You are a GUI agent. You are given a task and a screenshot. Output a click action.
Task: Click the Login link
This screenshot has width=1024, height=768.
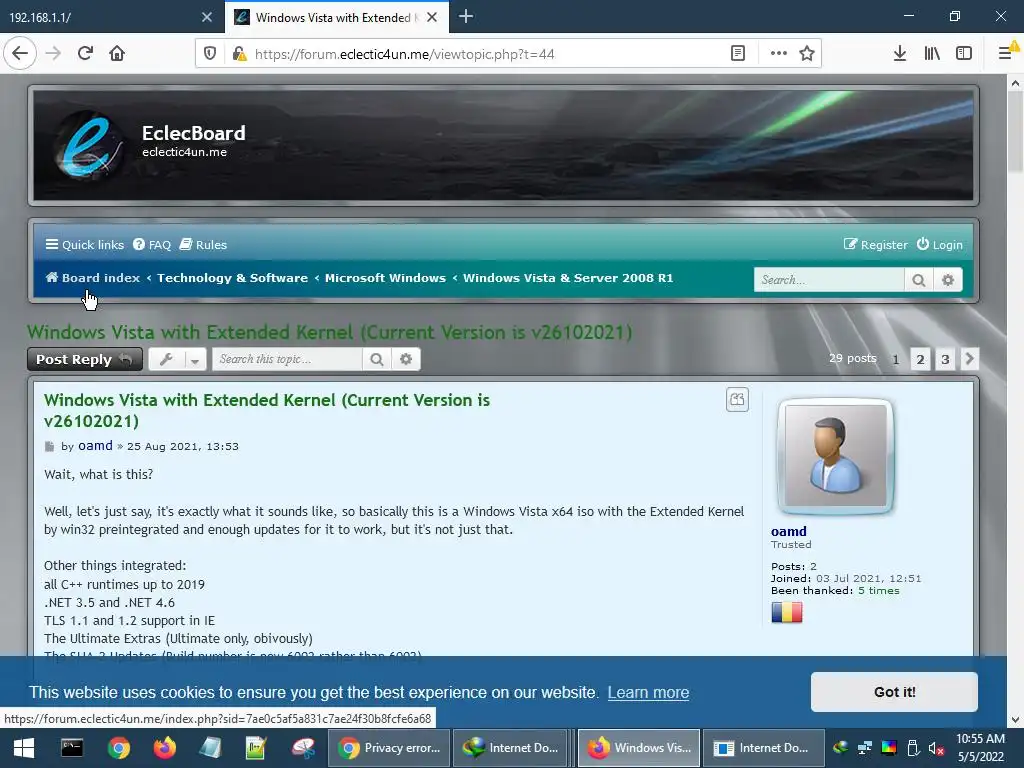coord(939,245)
